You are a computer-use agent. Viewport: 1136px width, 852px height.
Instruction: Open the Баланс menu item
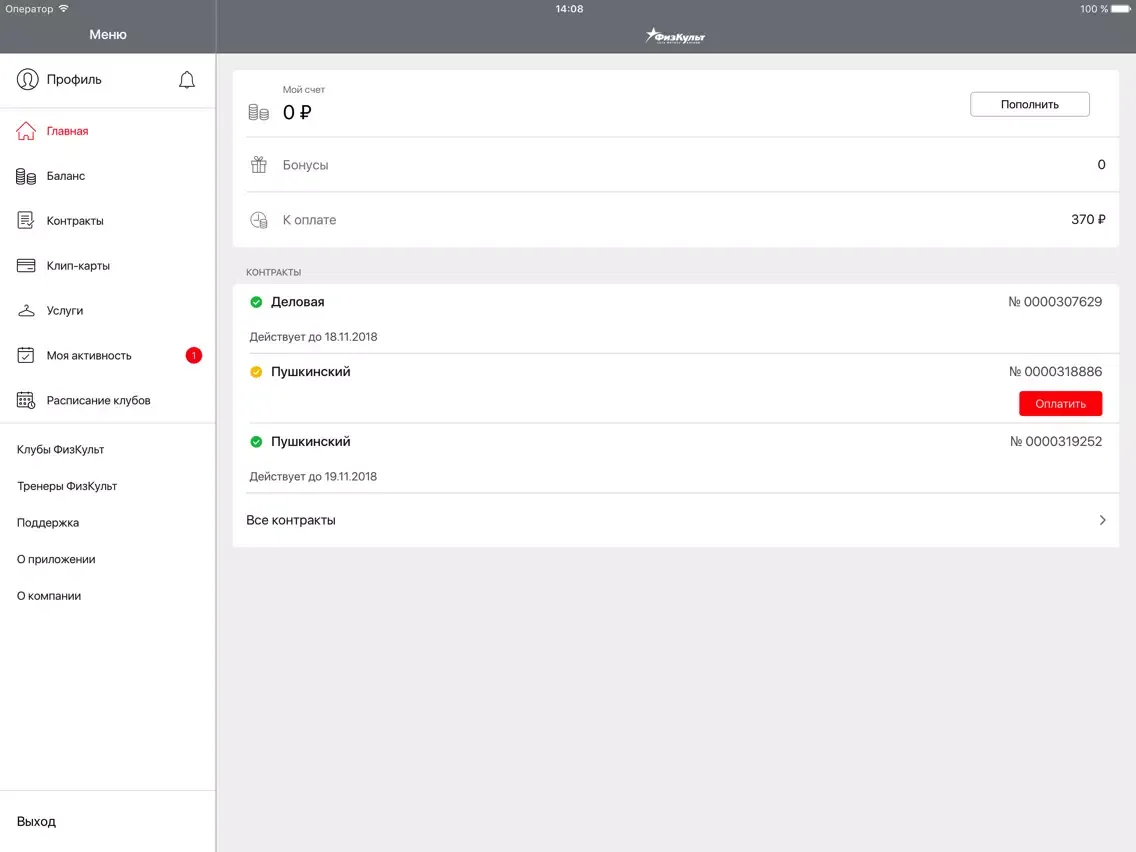[x=108, y=176]
